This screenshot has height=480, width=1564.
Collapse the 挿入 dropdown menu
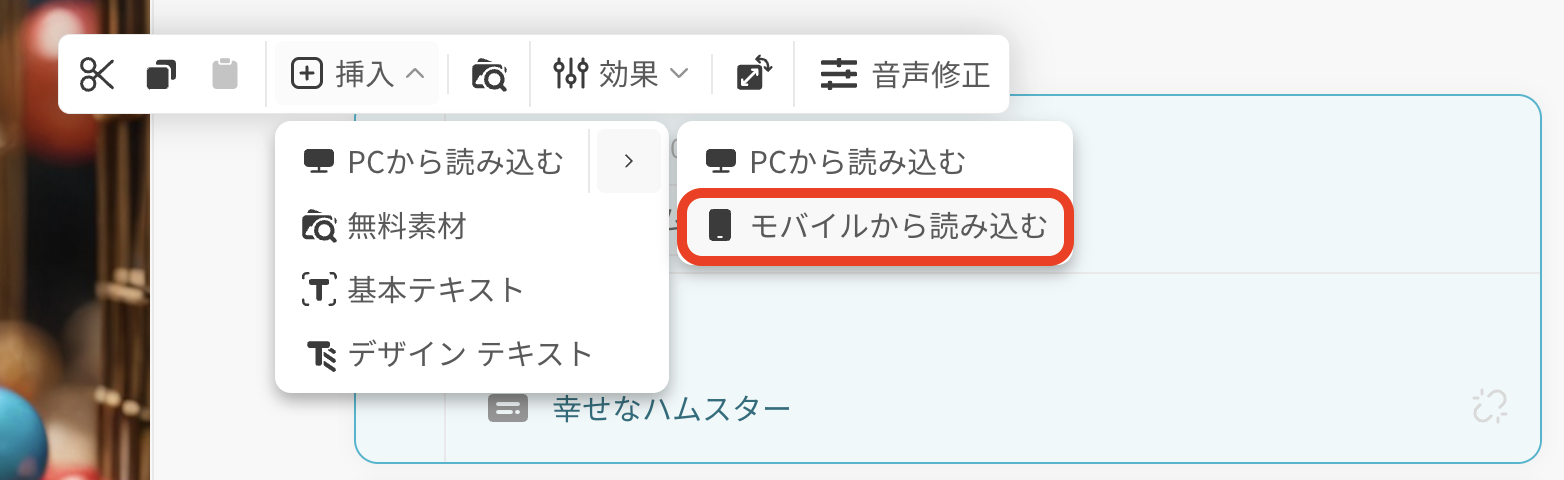357,74
